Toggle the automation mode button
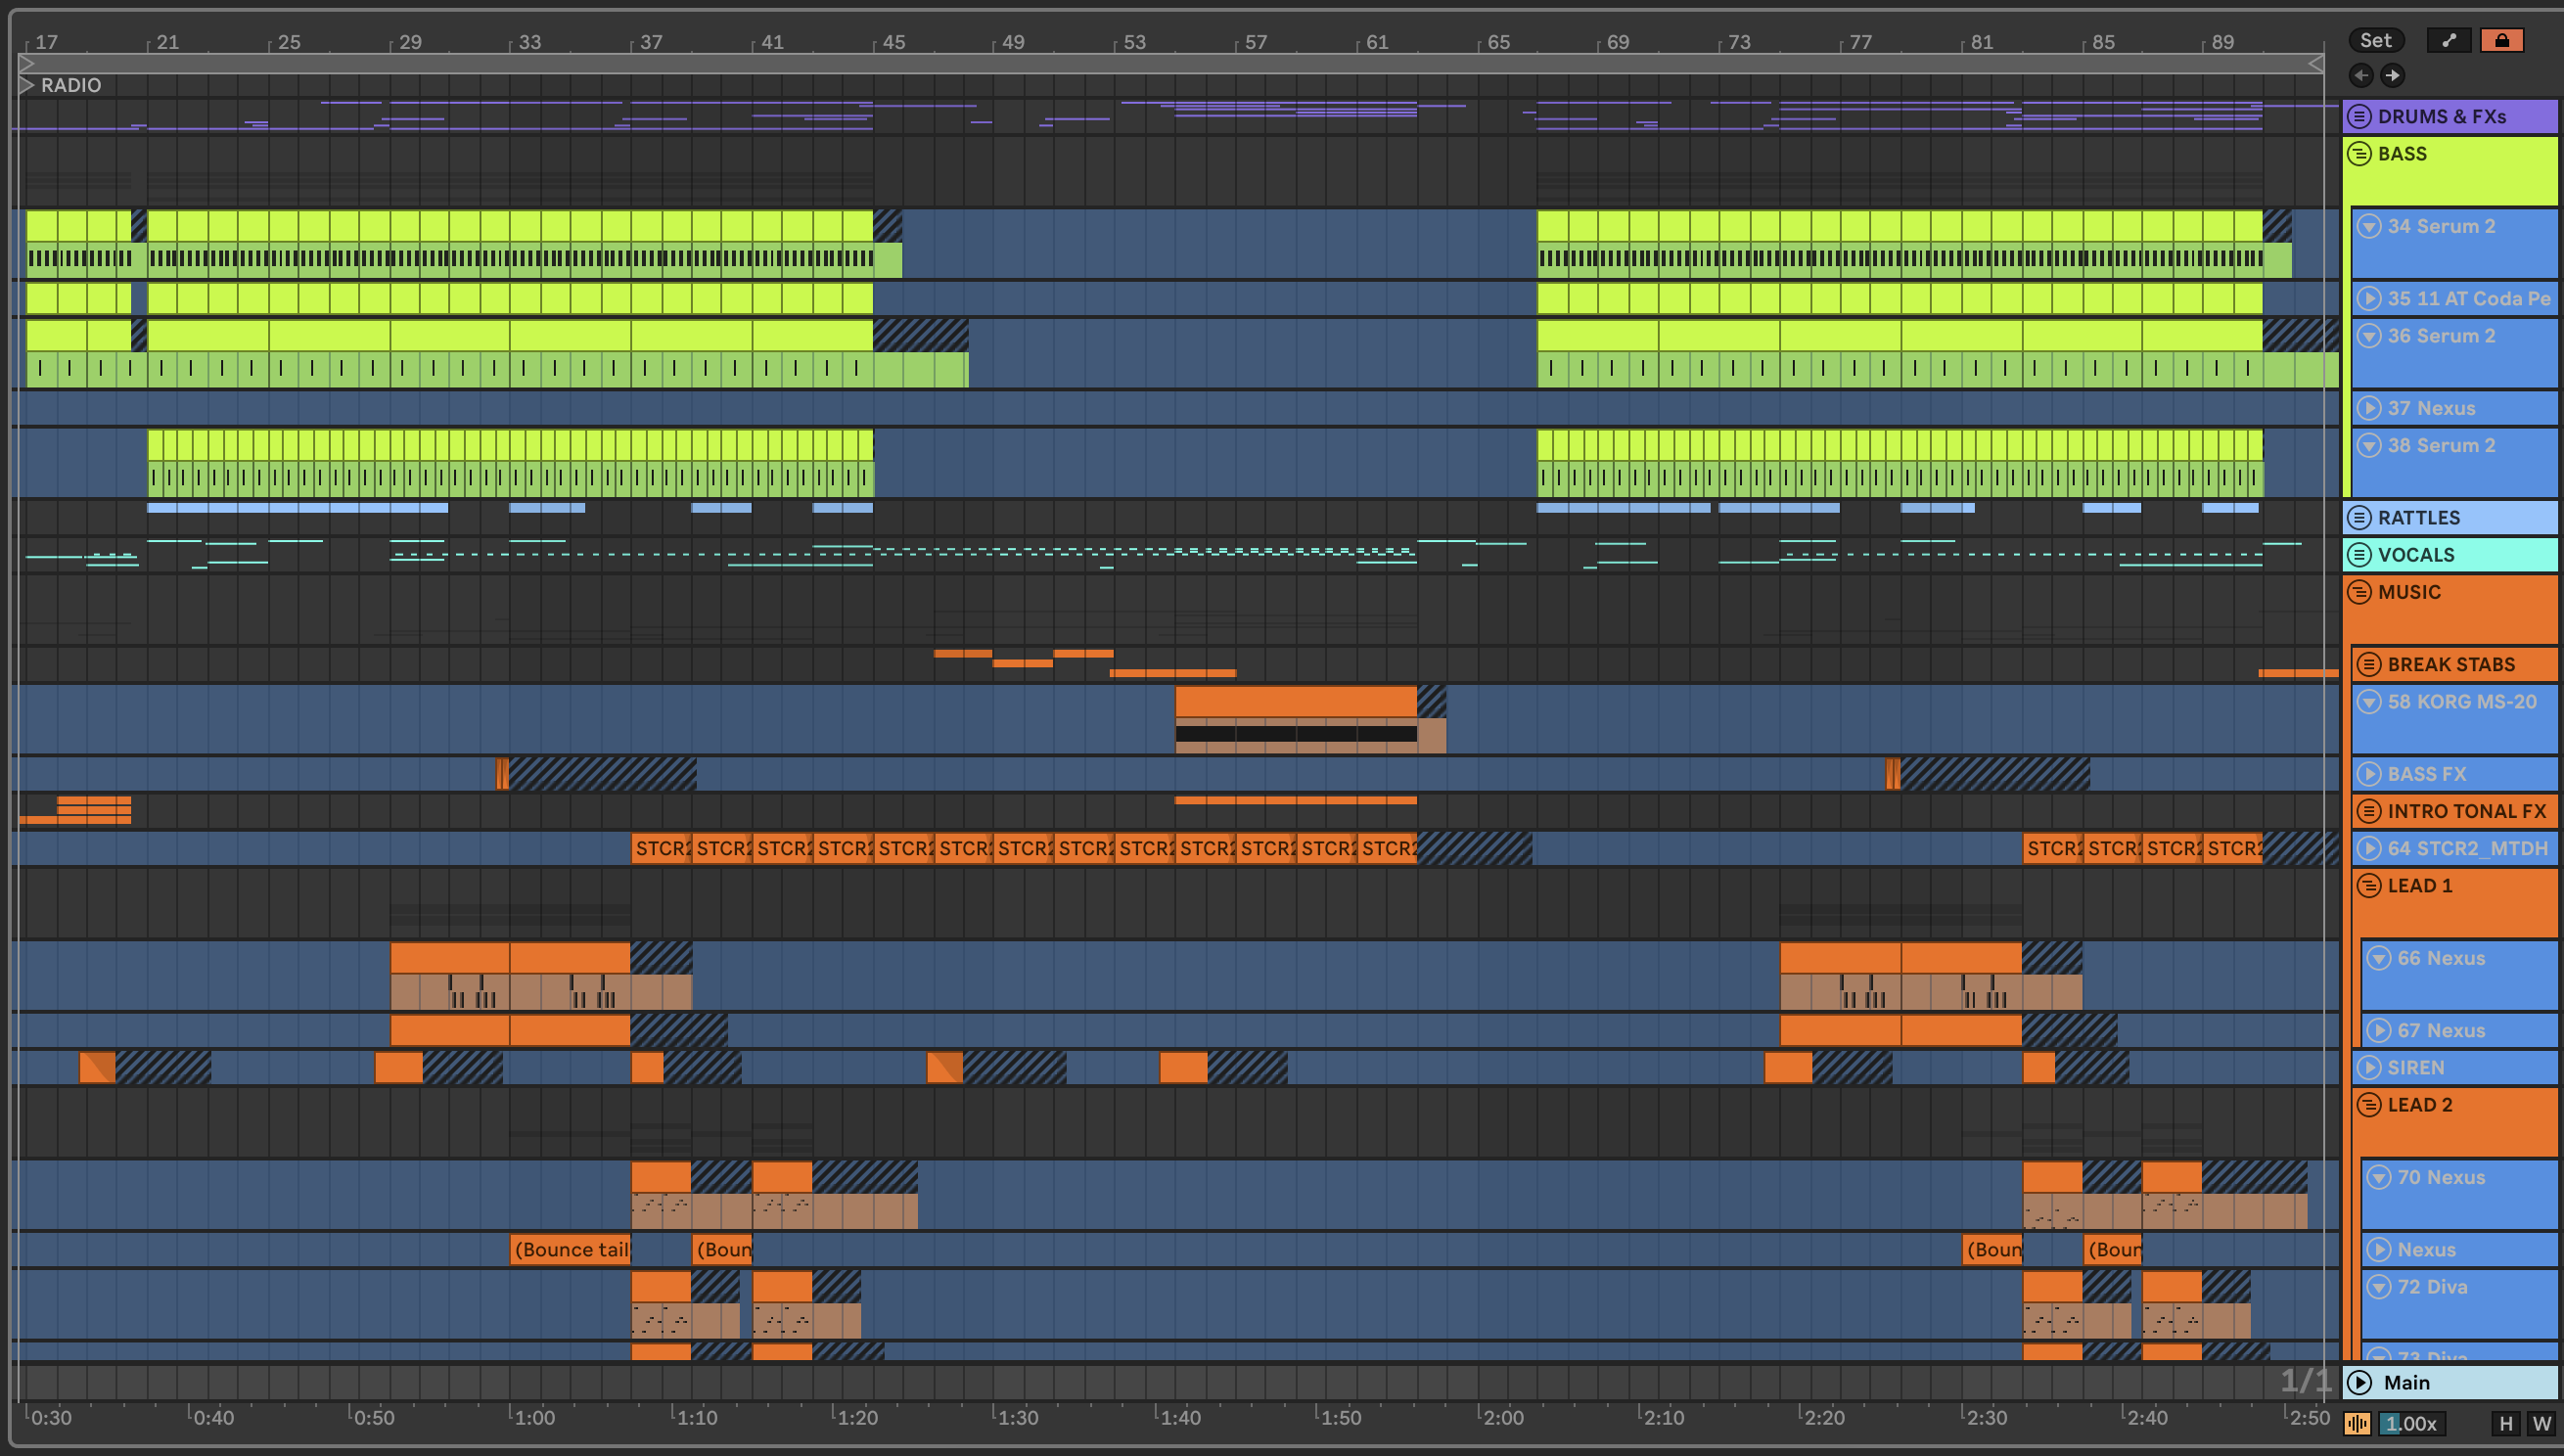 2449,40
